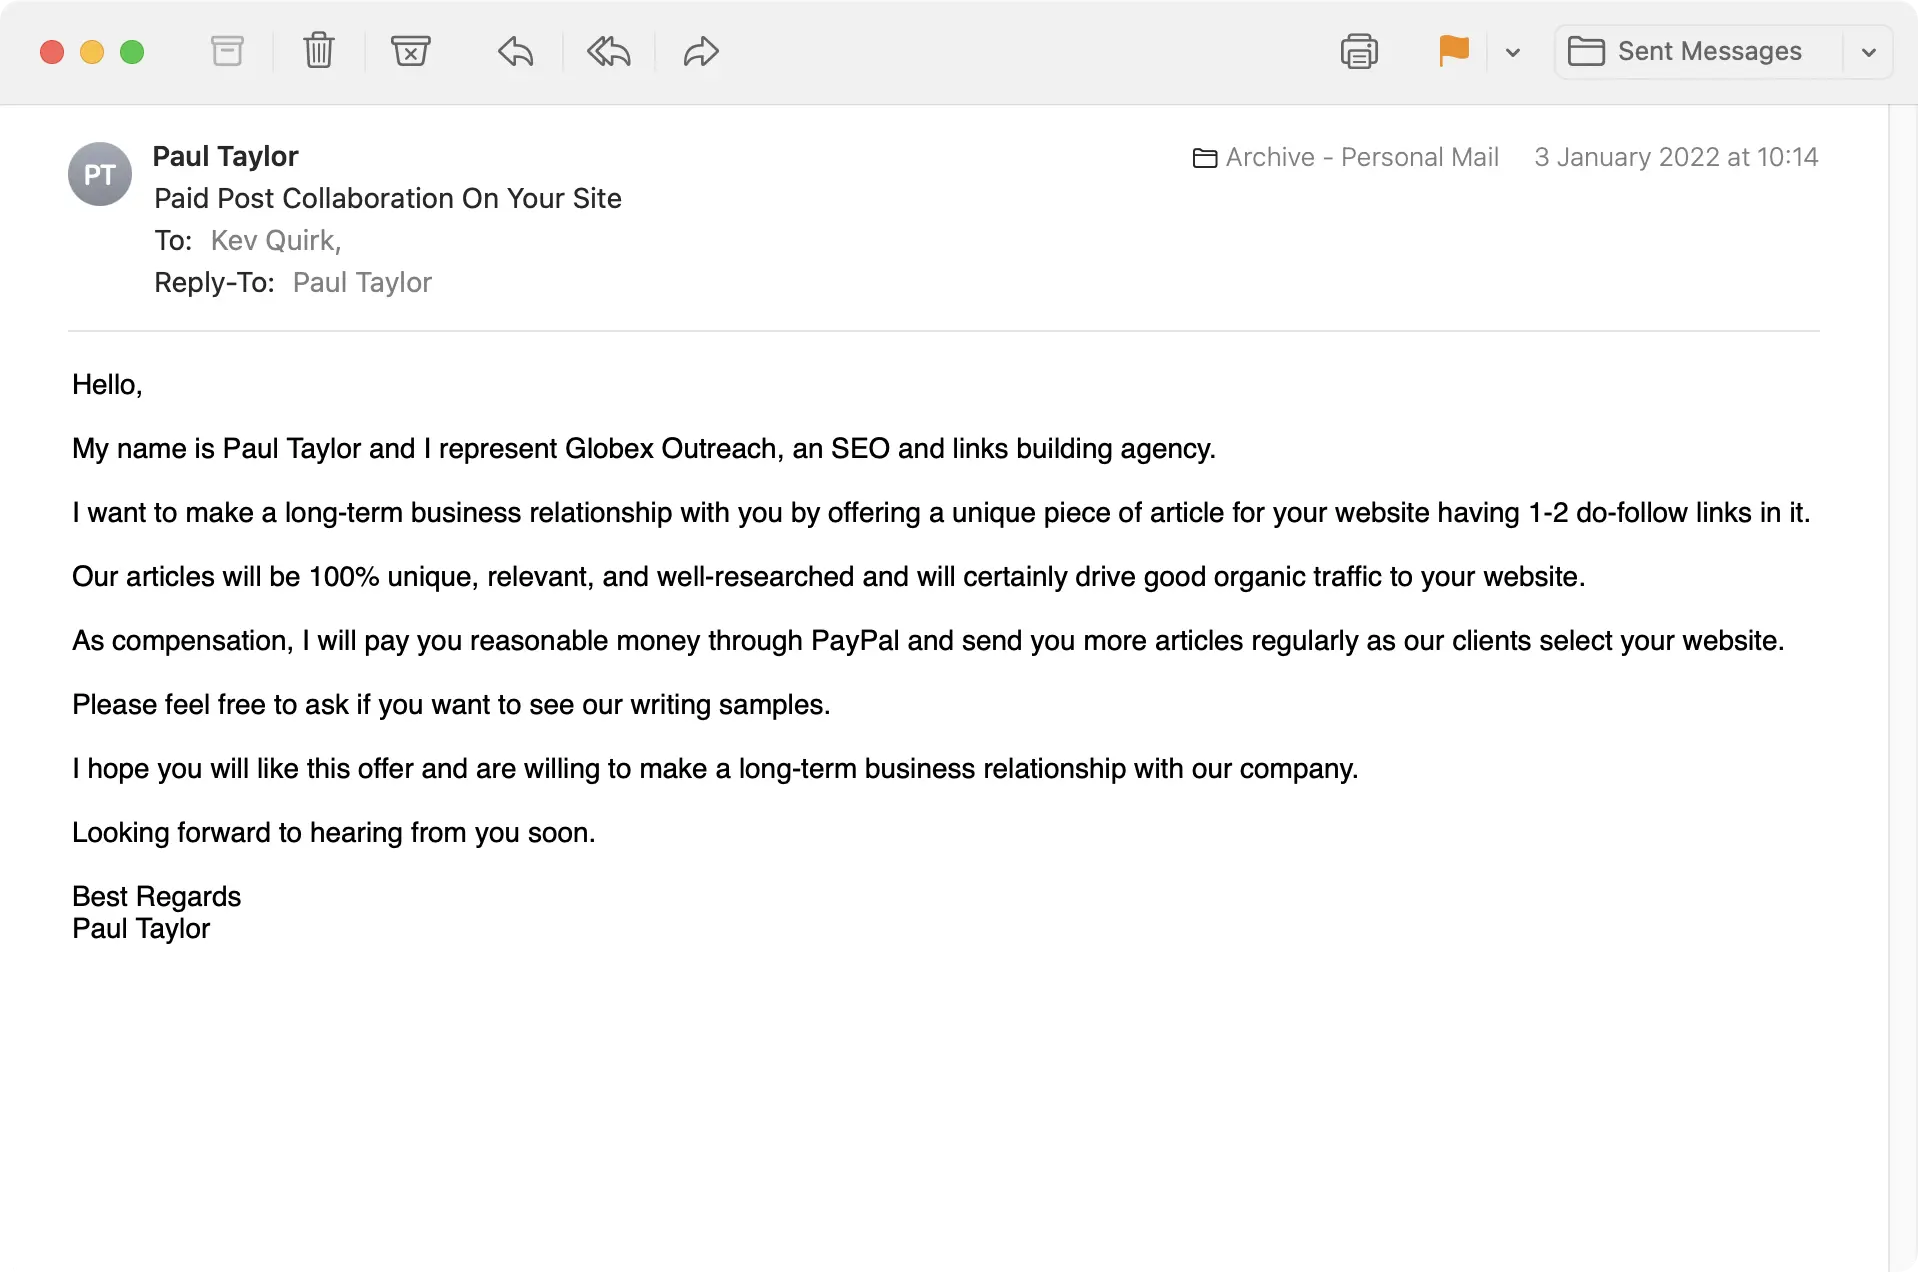This screenshot has height=1272, width=1918.
Task: Click the subject Paid Post Collaboration On Your Site
Action: tap(387, 198)
